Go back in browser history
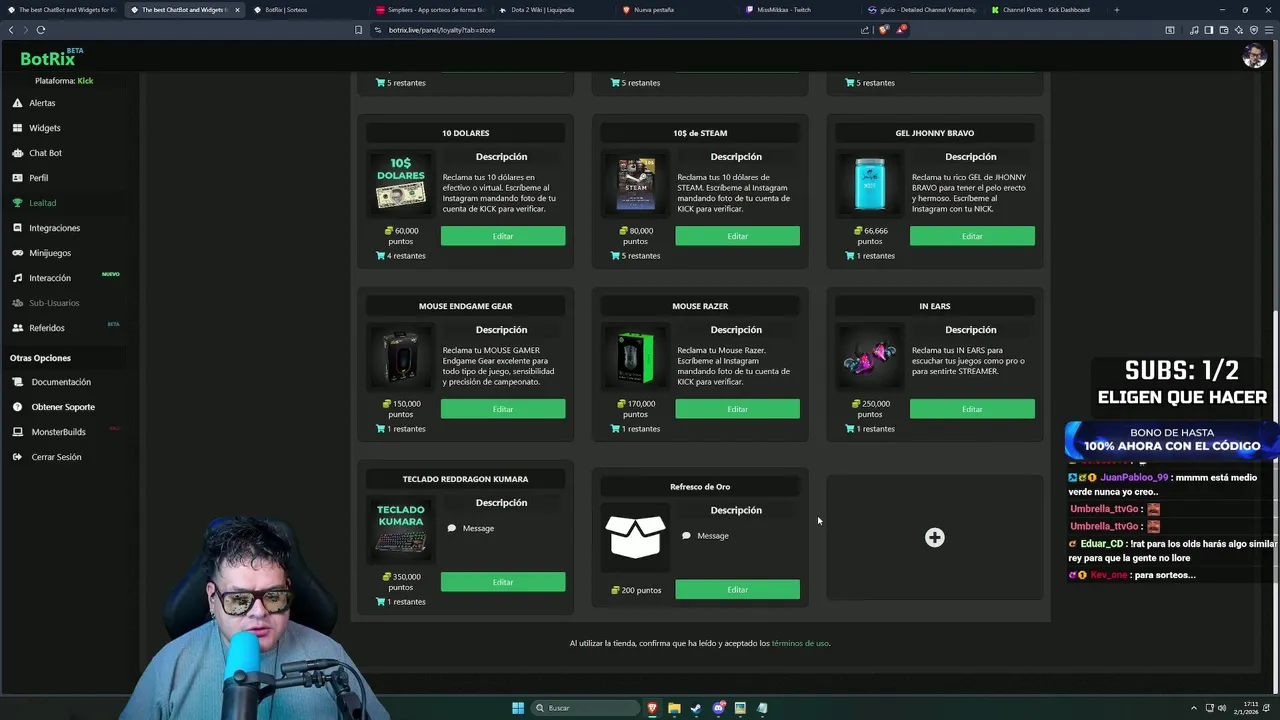 click(x=11, y=30)
